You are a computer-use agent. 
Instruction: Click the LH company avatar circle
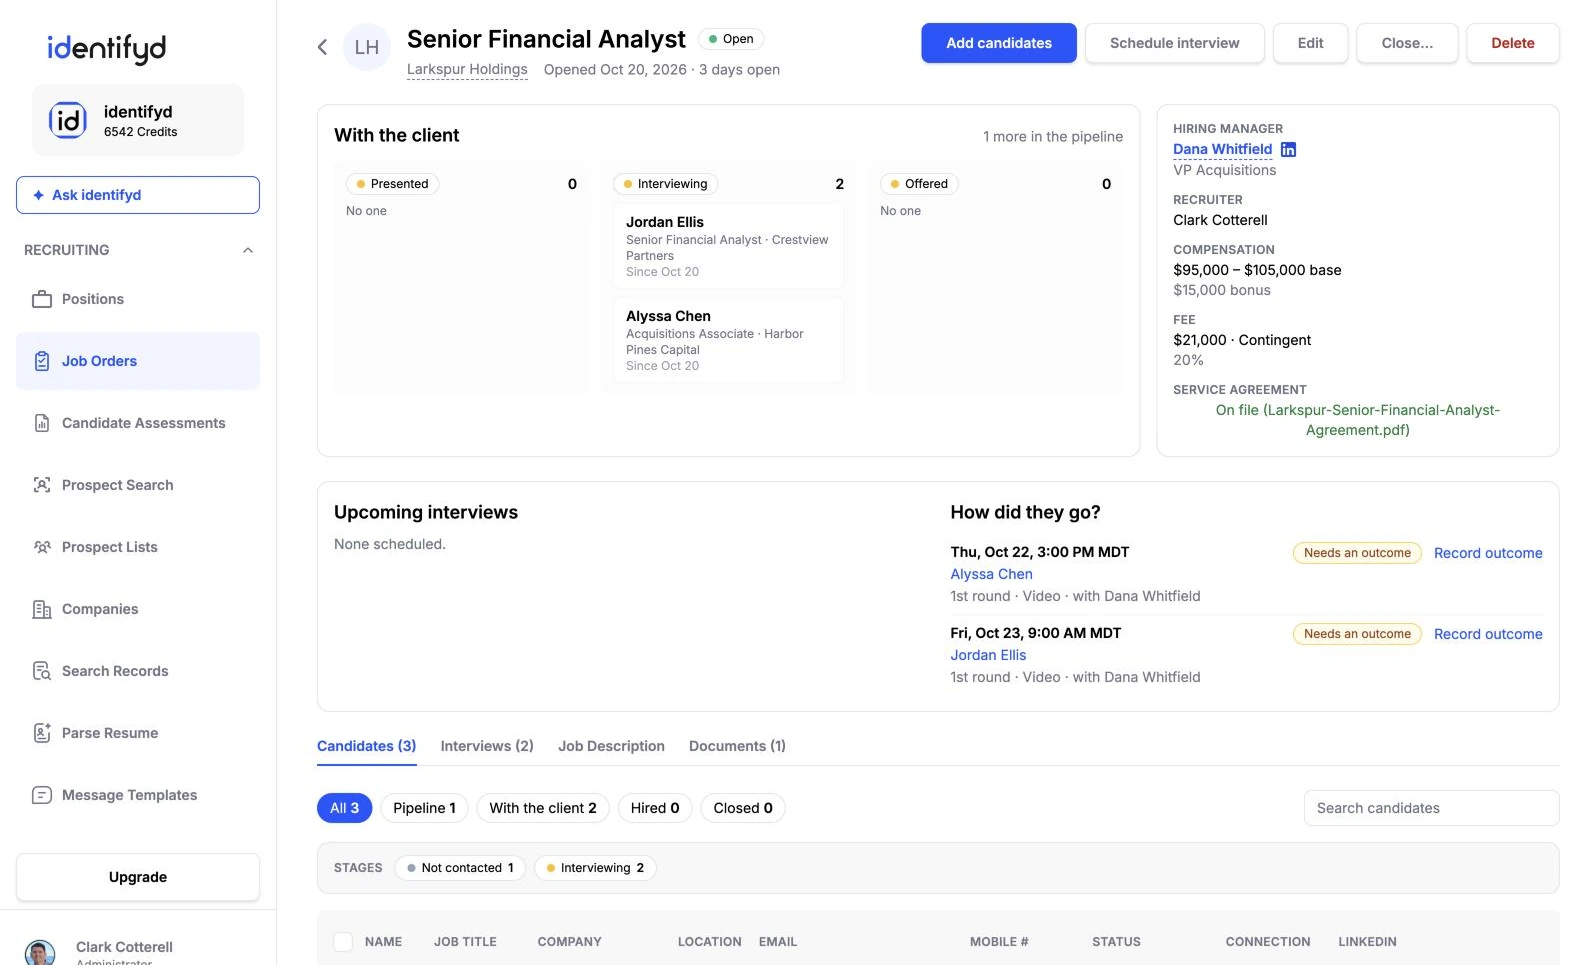tap(367, 47)
